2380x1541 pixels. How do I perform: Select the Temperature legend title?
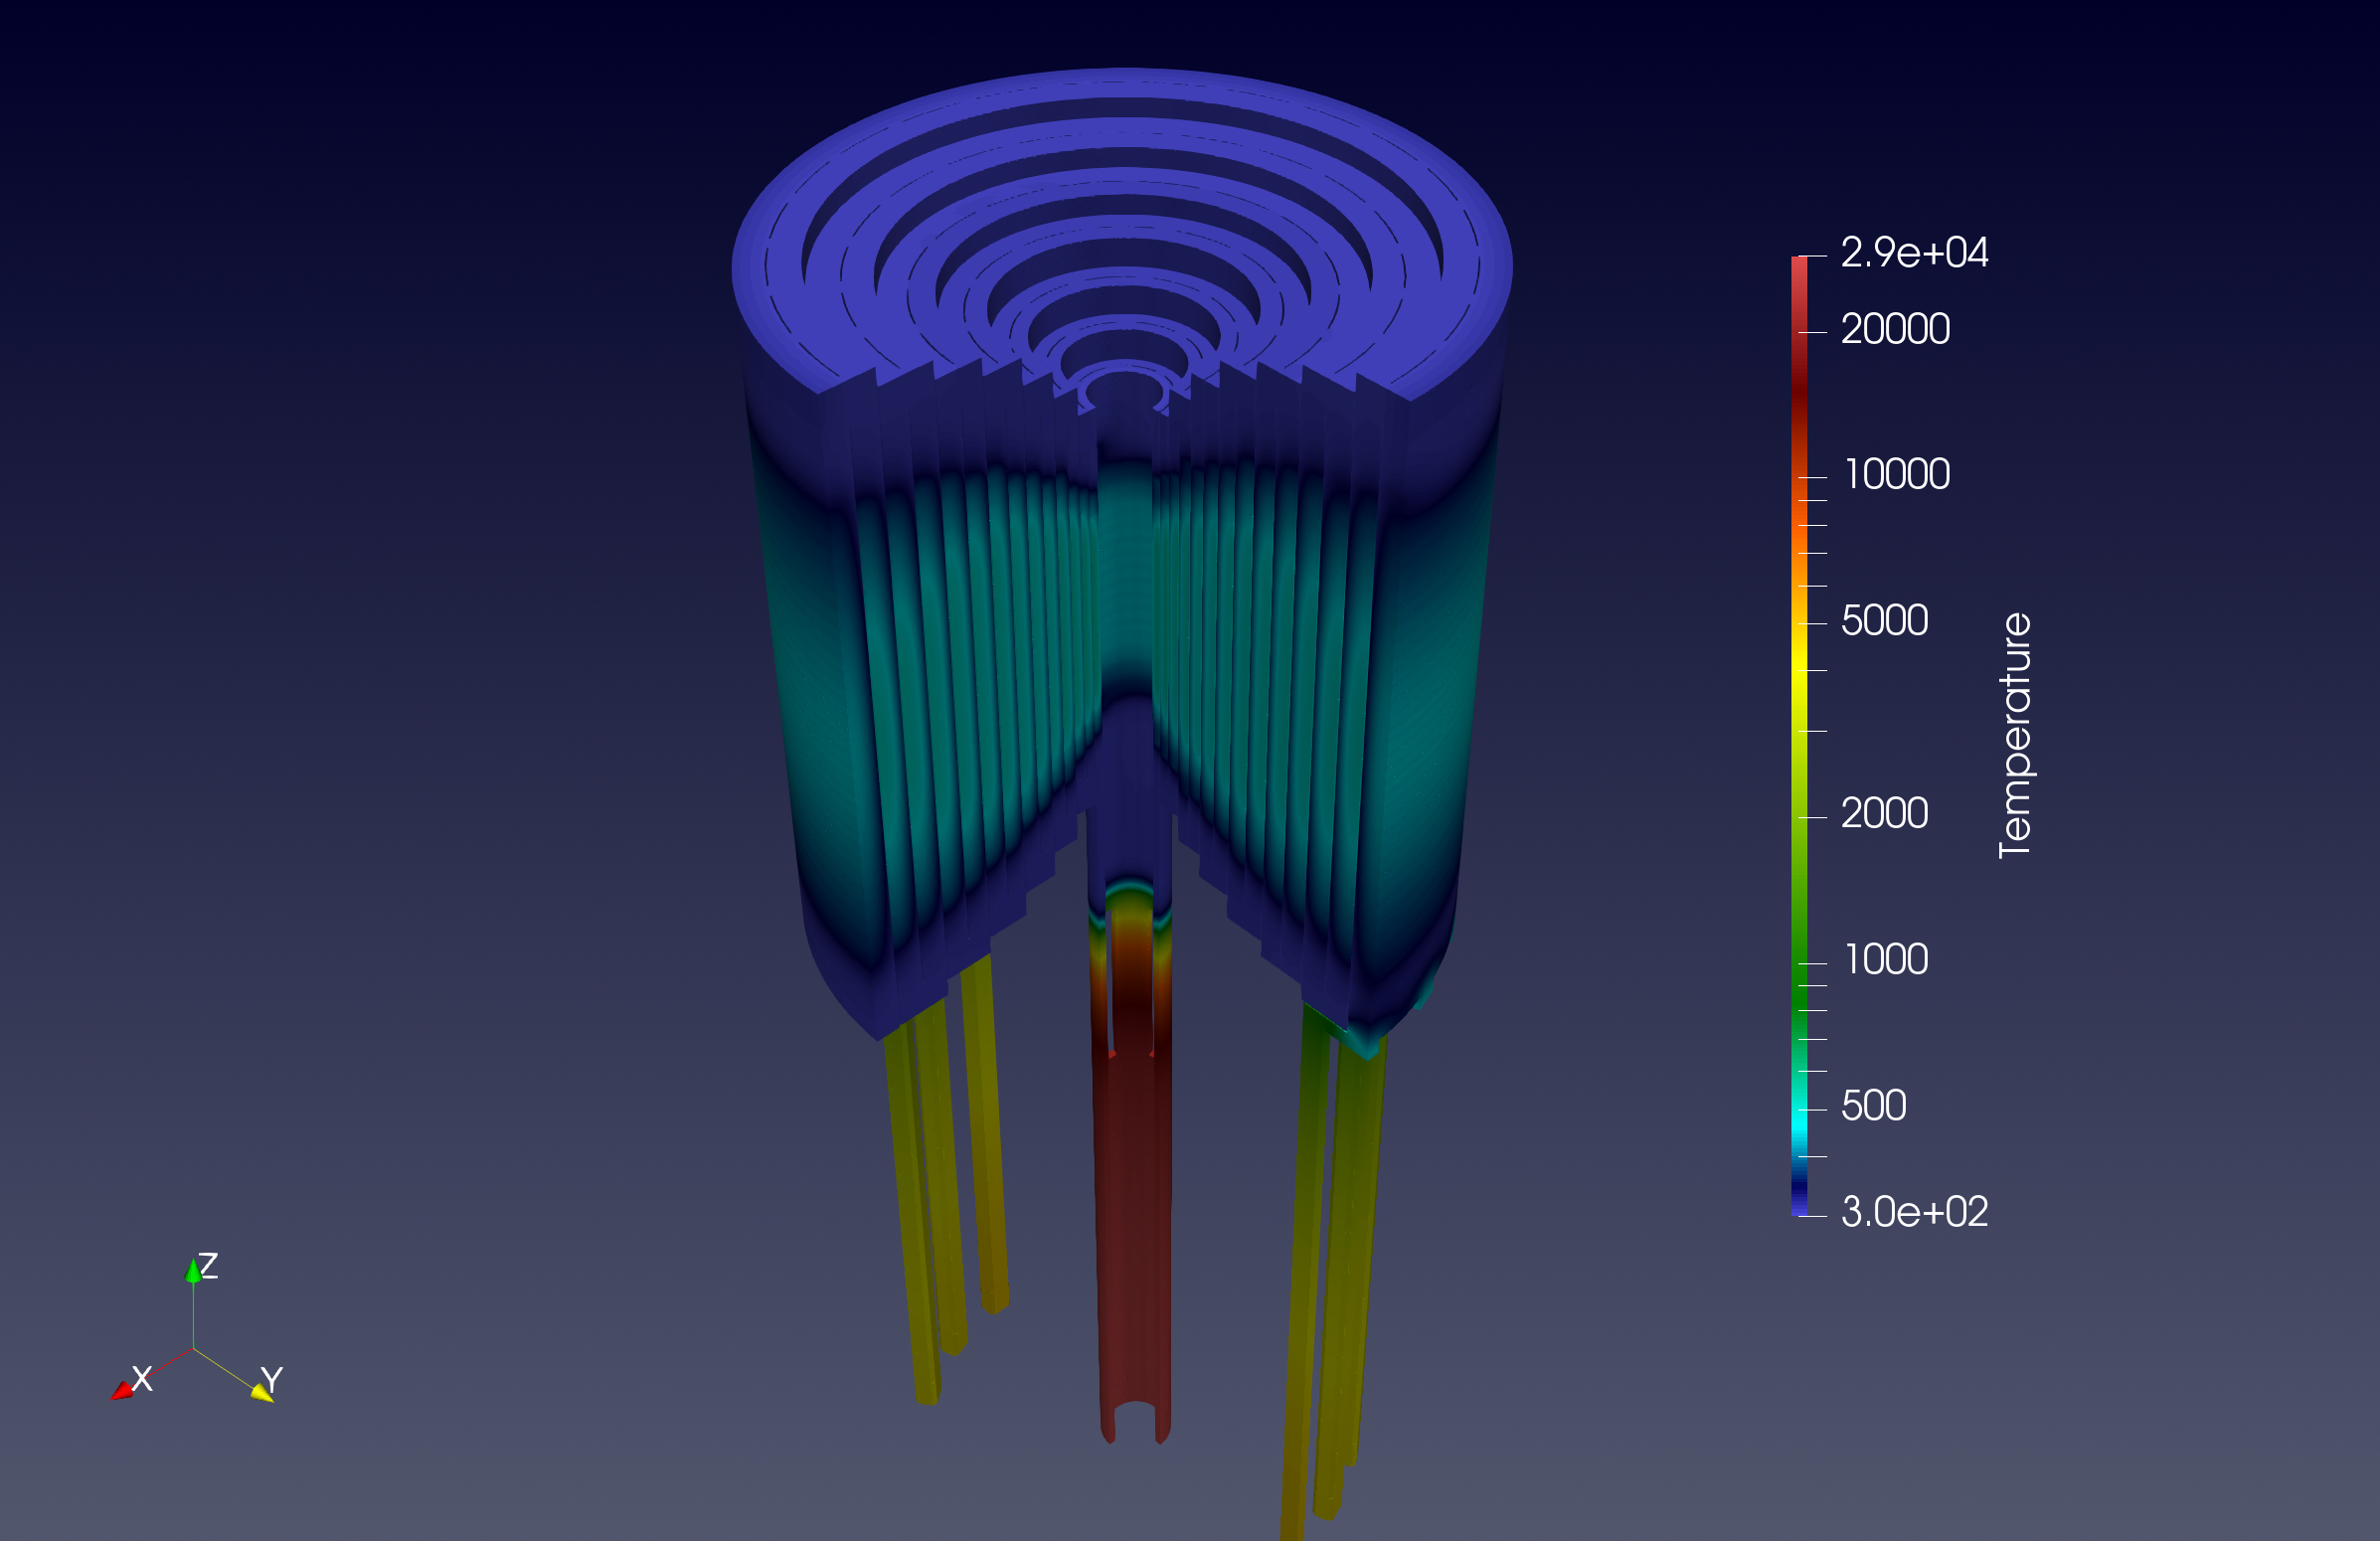tap(2015, 735)
